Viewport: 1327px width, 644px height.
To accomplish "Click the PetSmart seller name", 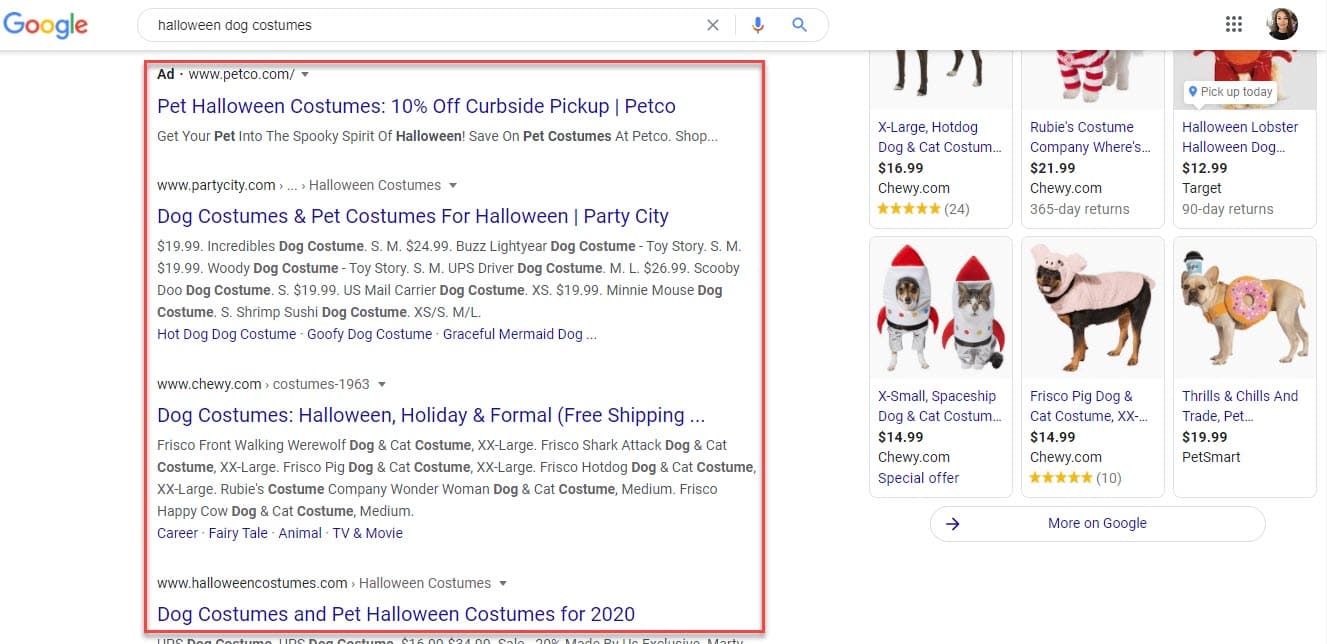I will click(x=1211, y=457).
